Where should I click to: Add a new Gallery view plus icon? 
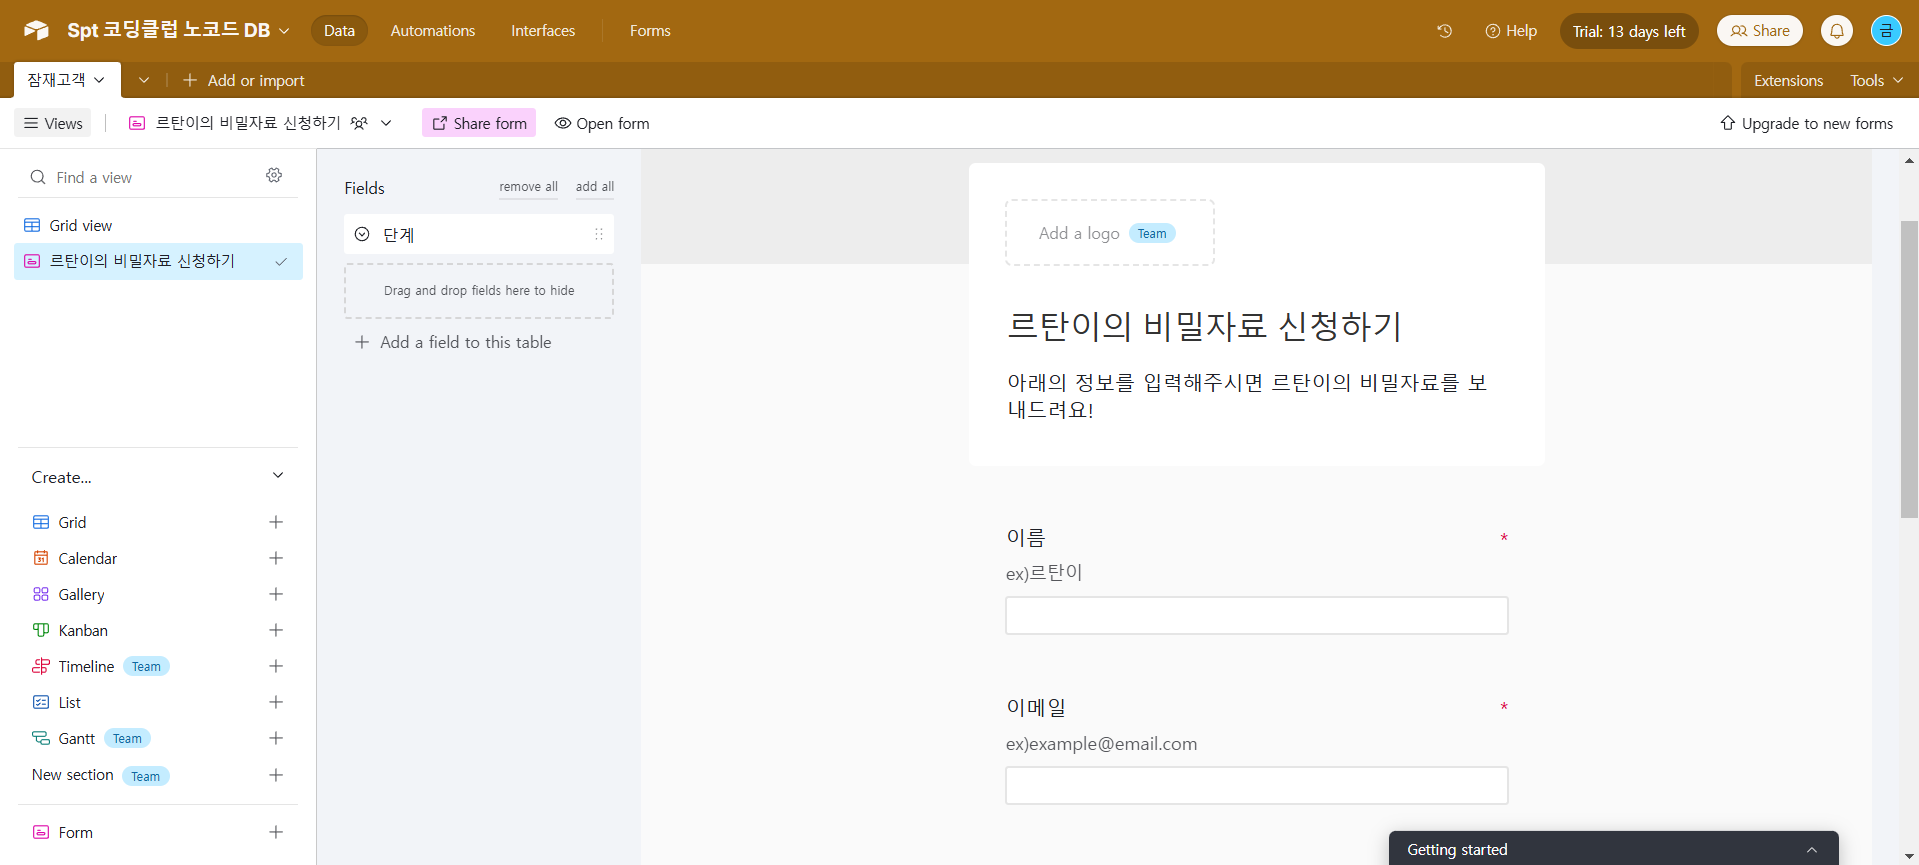[276, 594]
